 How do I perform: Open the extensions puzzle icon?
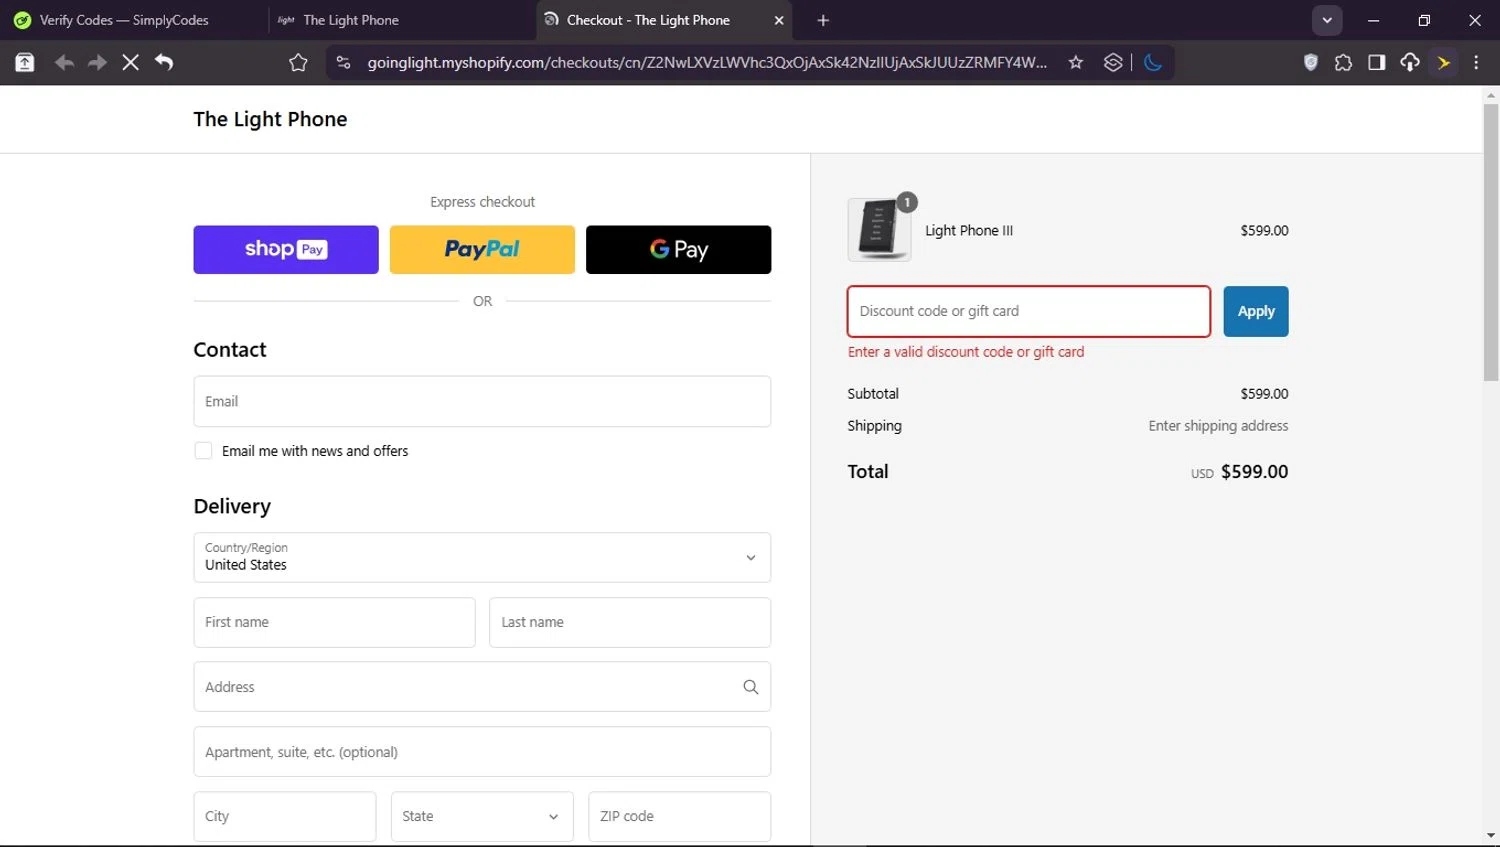[1343, 62]
